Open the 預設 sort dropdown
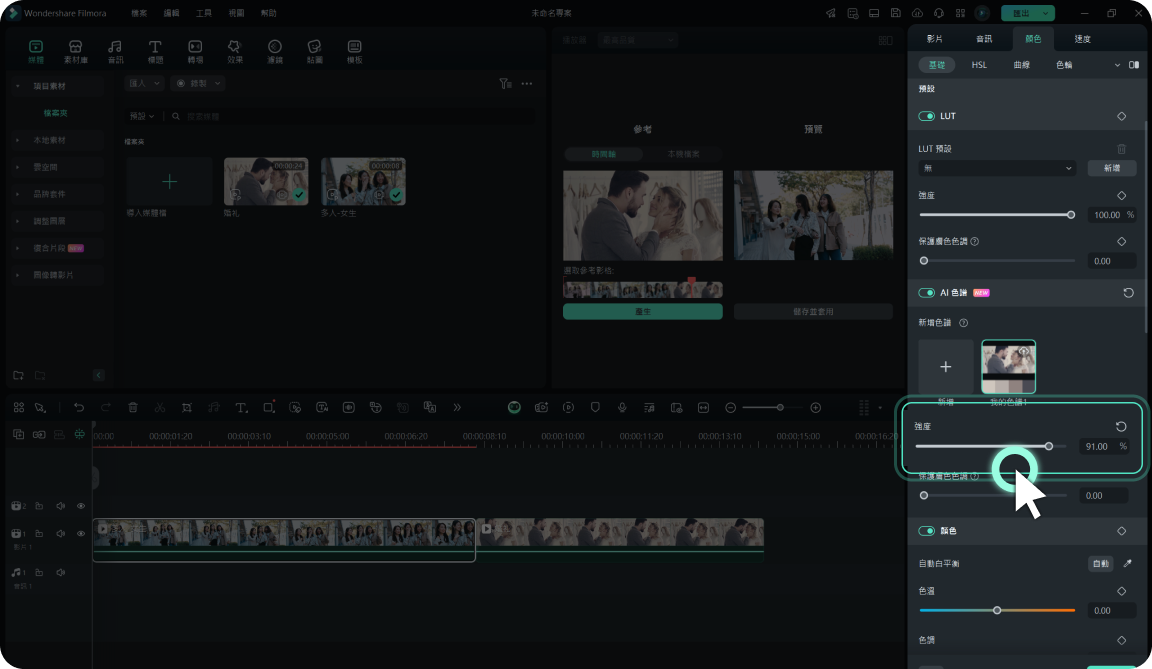Image resolution: width=1152 pixels, height=669 pixels. [142, 116]
